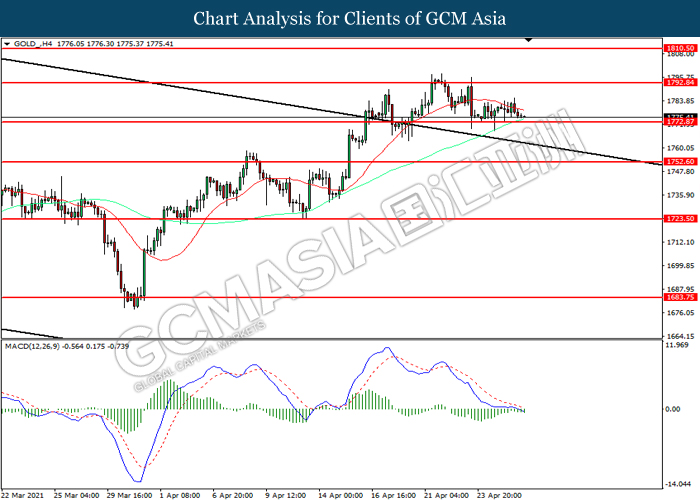Click the 1 Apr 08:00 time label
Screen dimensions: 700x500
pos(180,495)
